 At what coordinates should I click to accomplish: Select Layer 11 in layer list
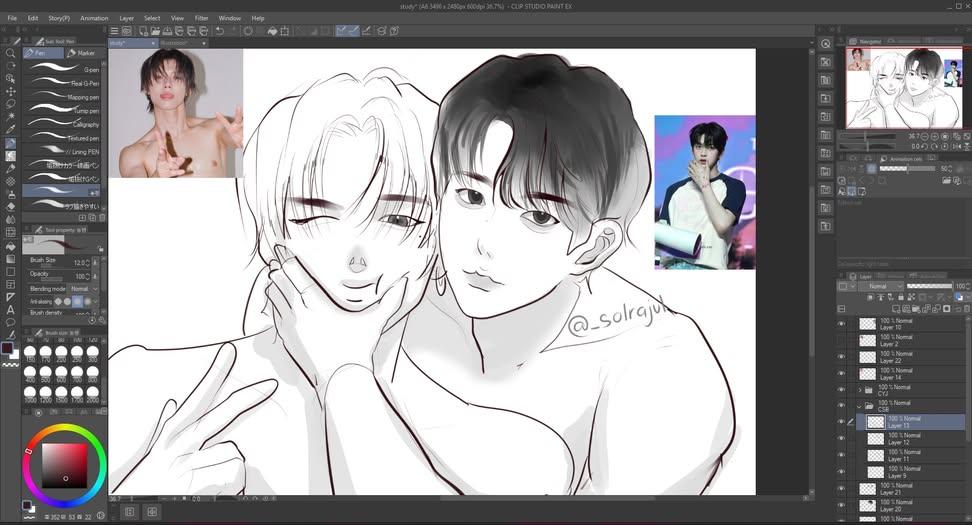pos(914,456)
